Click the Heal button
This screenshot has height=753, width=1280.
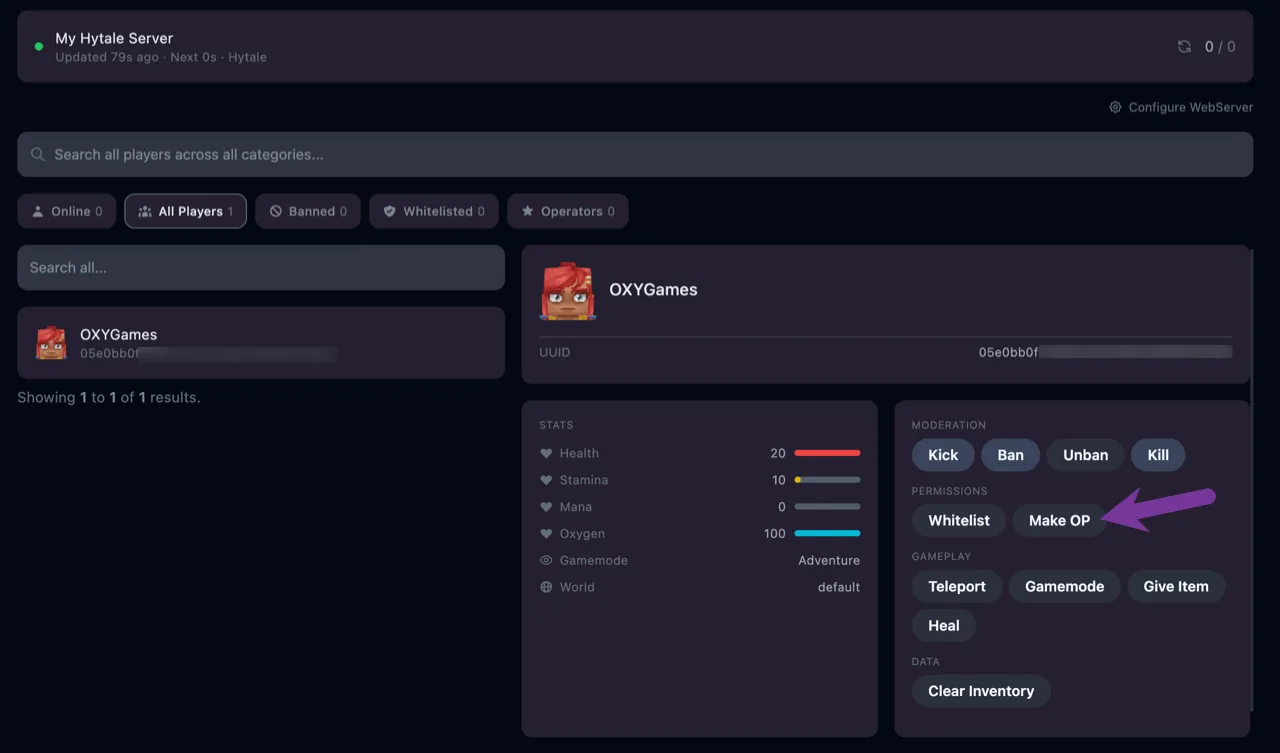[x=944, y=626]
